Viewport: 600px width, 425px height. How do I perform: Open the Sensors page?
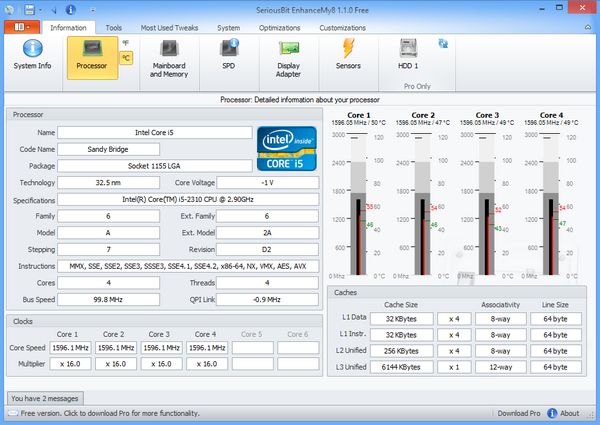click(x=348, y=55)
